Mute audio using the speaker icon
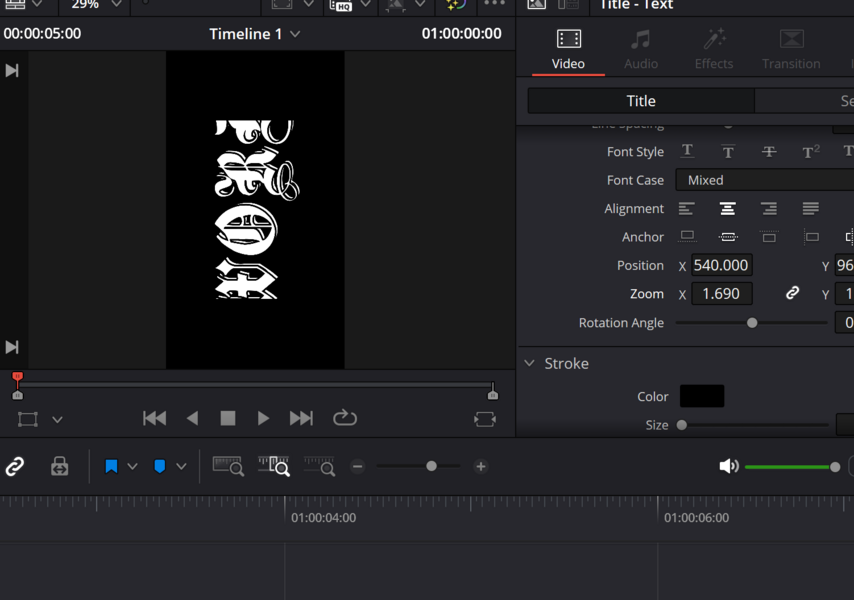 click(729, 466)
